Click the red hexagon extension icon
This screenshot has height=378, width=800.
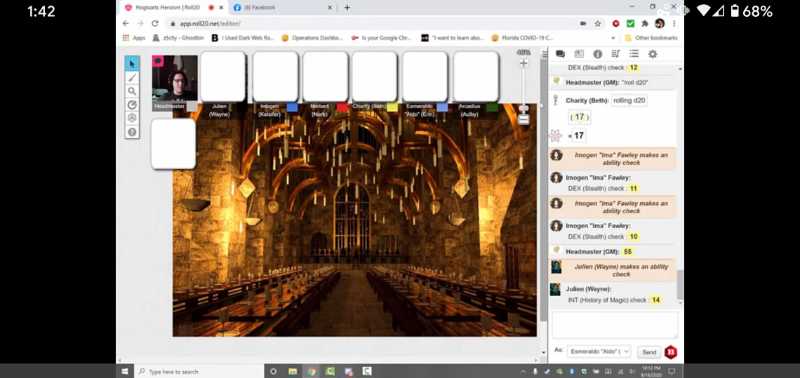coord(616,23)
